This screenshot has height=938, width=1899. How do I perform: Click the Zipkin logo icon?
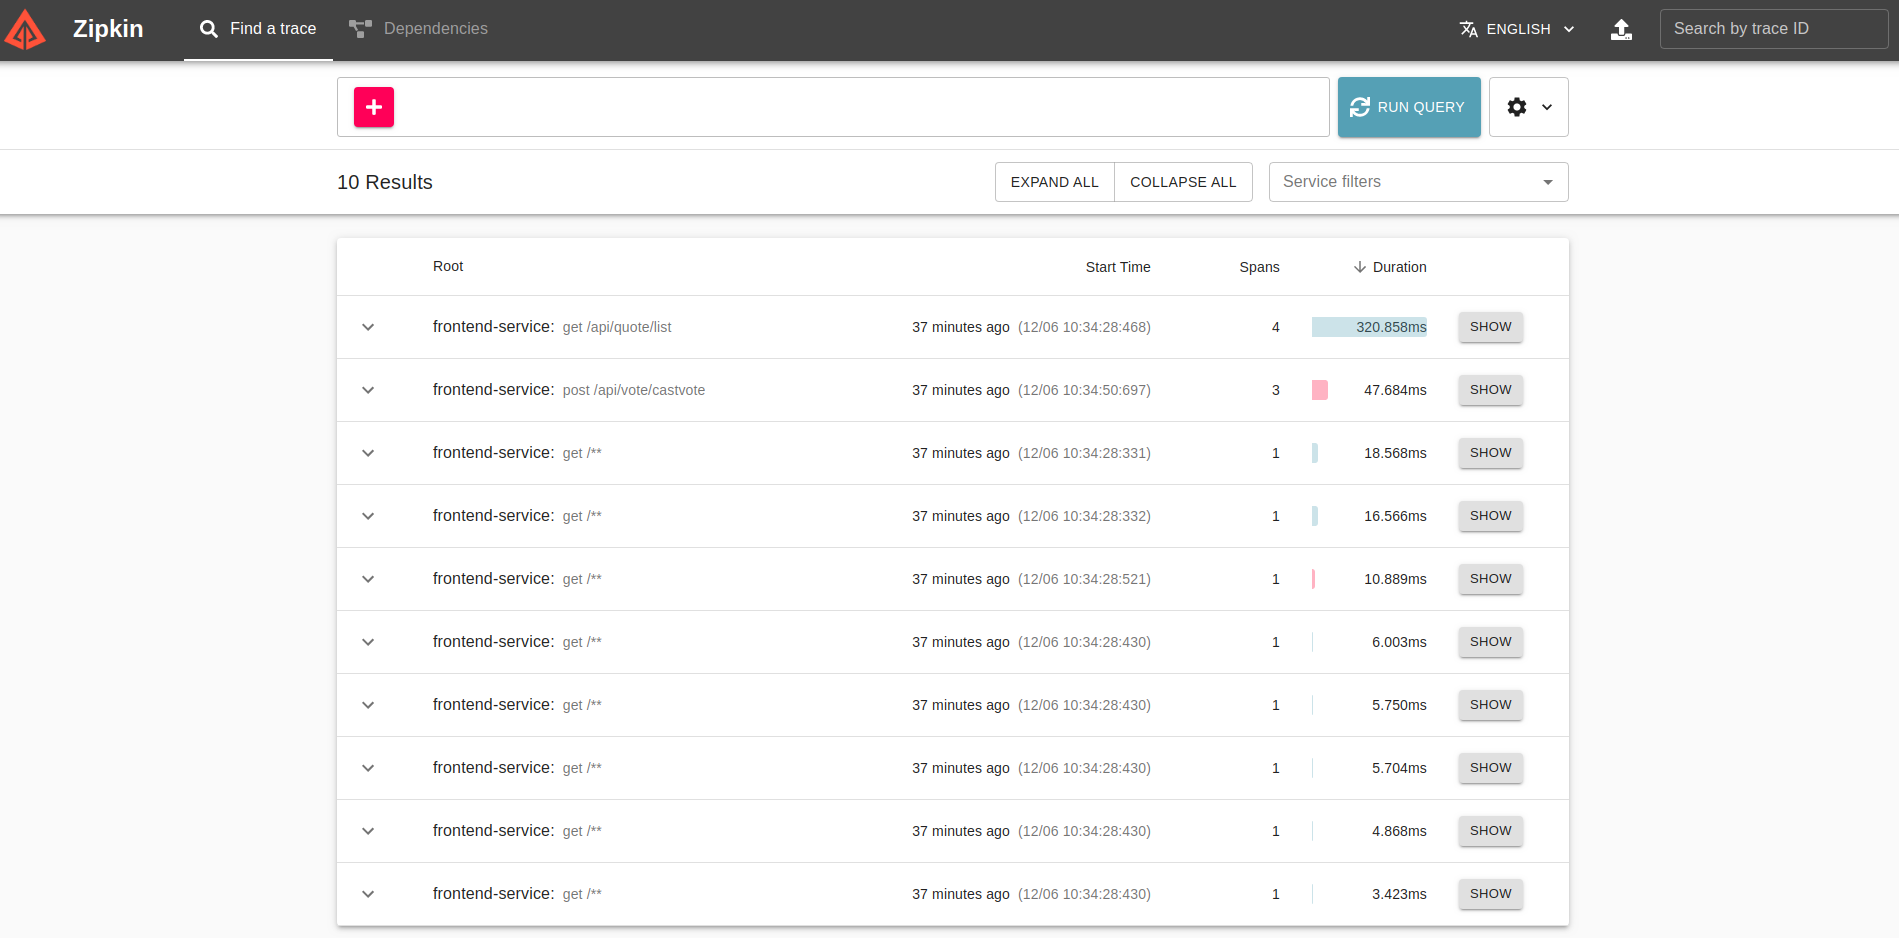pos(25,29)
